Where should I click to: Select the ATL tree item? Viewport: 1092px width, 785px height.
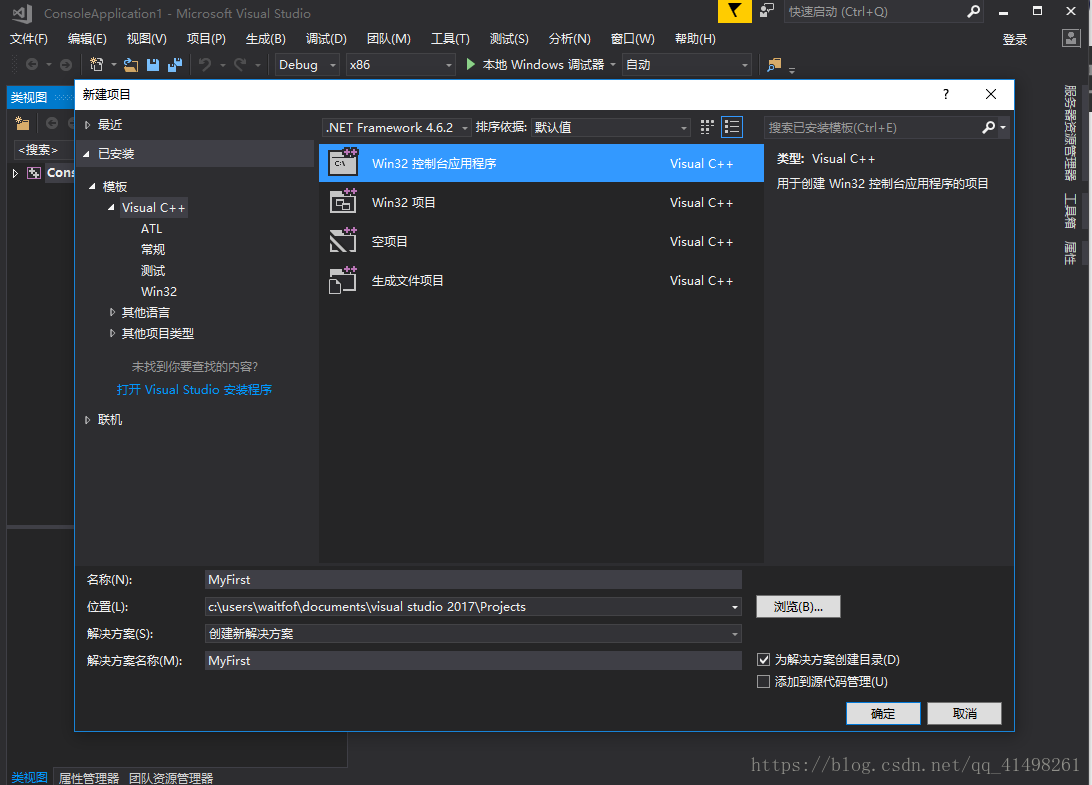(x=151, y=228)
